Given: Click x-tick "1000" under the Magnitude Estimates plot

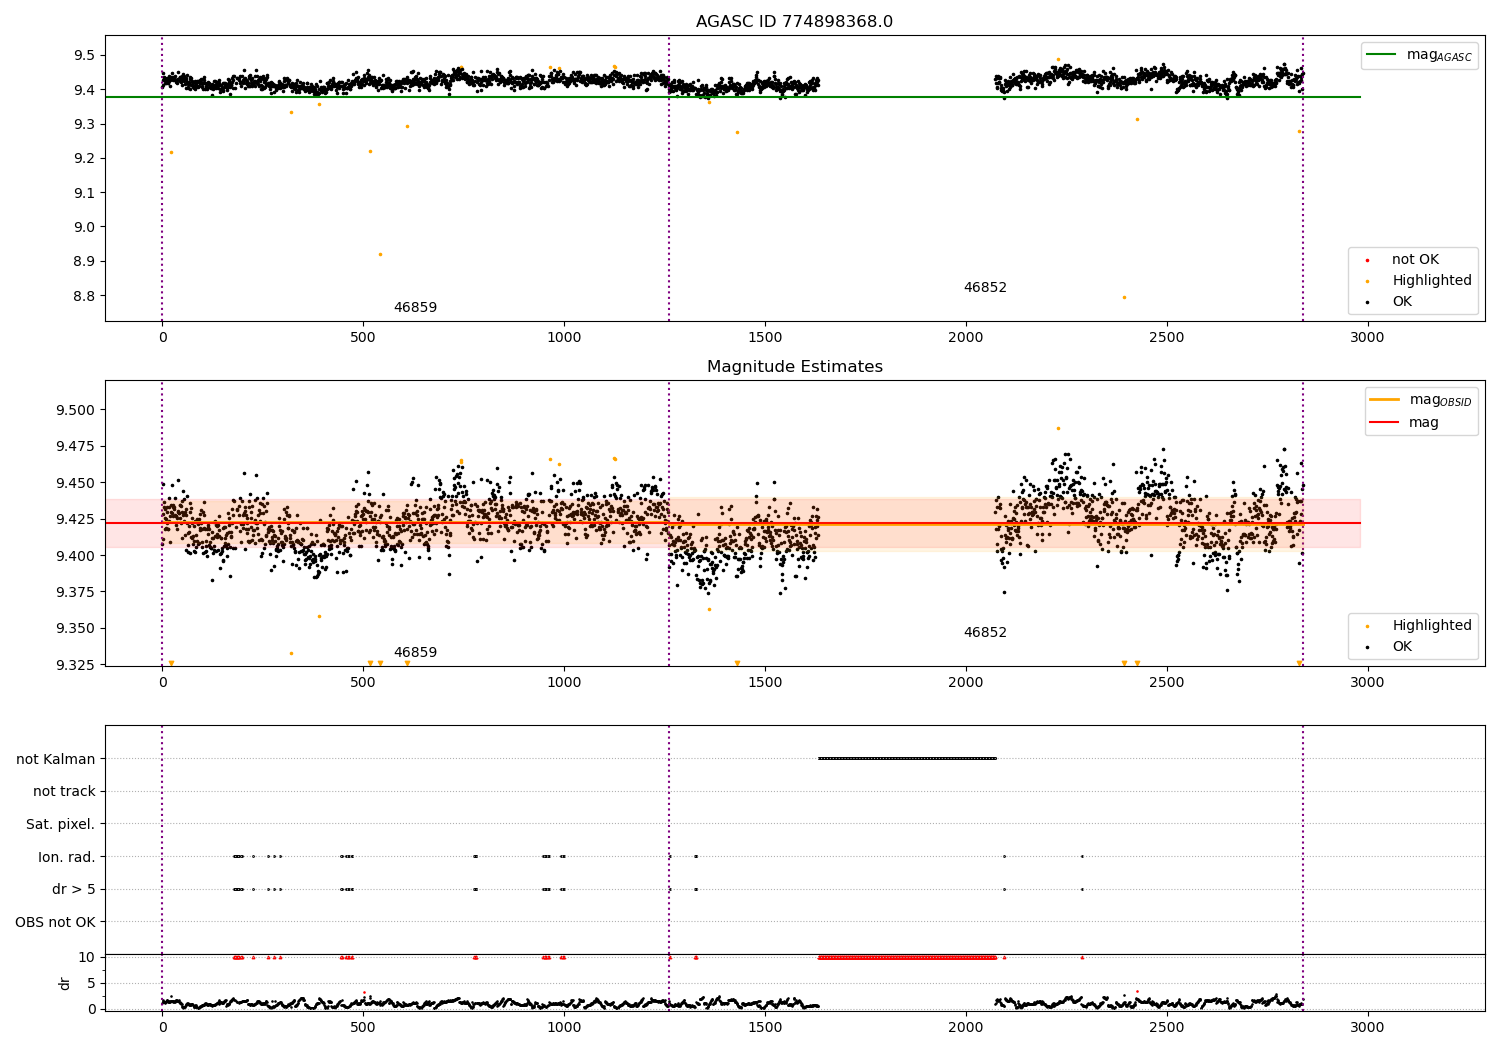Looking at the screenshot, I should tap(564, 683).
